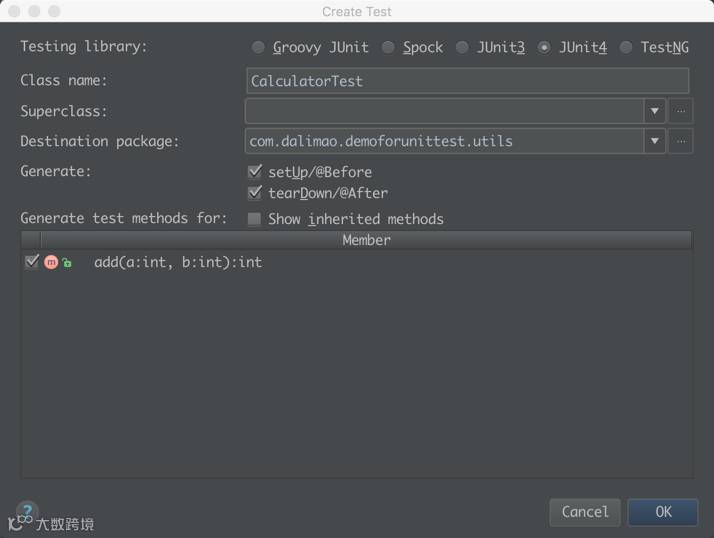Enable Show inherited methods checkbox

pos(254,219)
